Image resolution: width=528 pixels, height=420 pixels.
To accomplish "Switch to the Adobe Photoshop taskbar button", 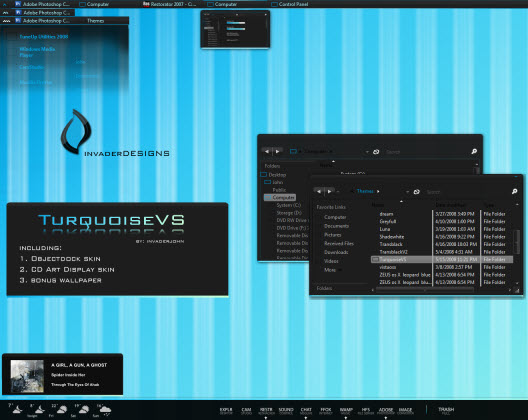I will tap(42, 4).
